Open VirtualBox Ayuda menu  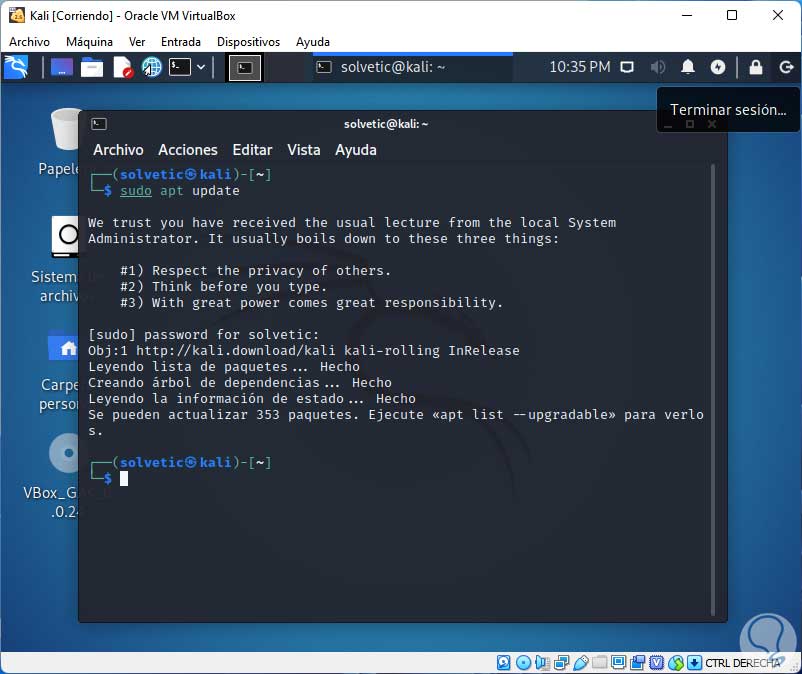coord(313,42)
